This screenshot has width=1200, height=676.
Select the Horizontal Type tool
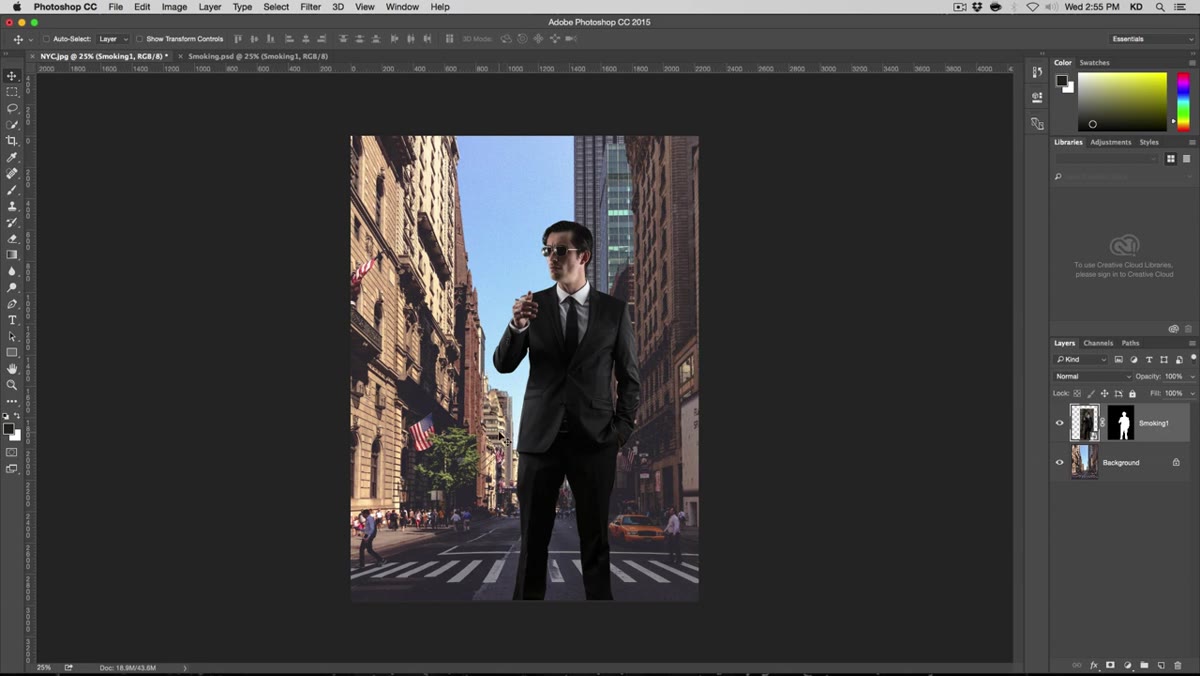(x=12, y=320)
